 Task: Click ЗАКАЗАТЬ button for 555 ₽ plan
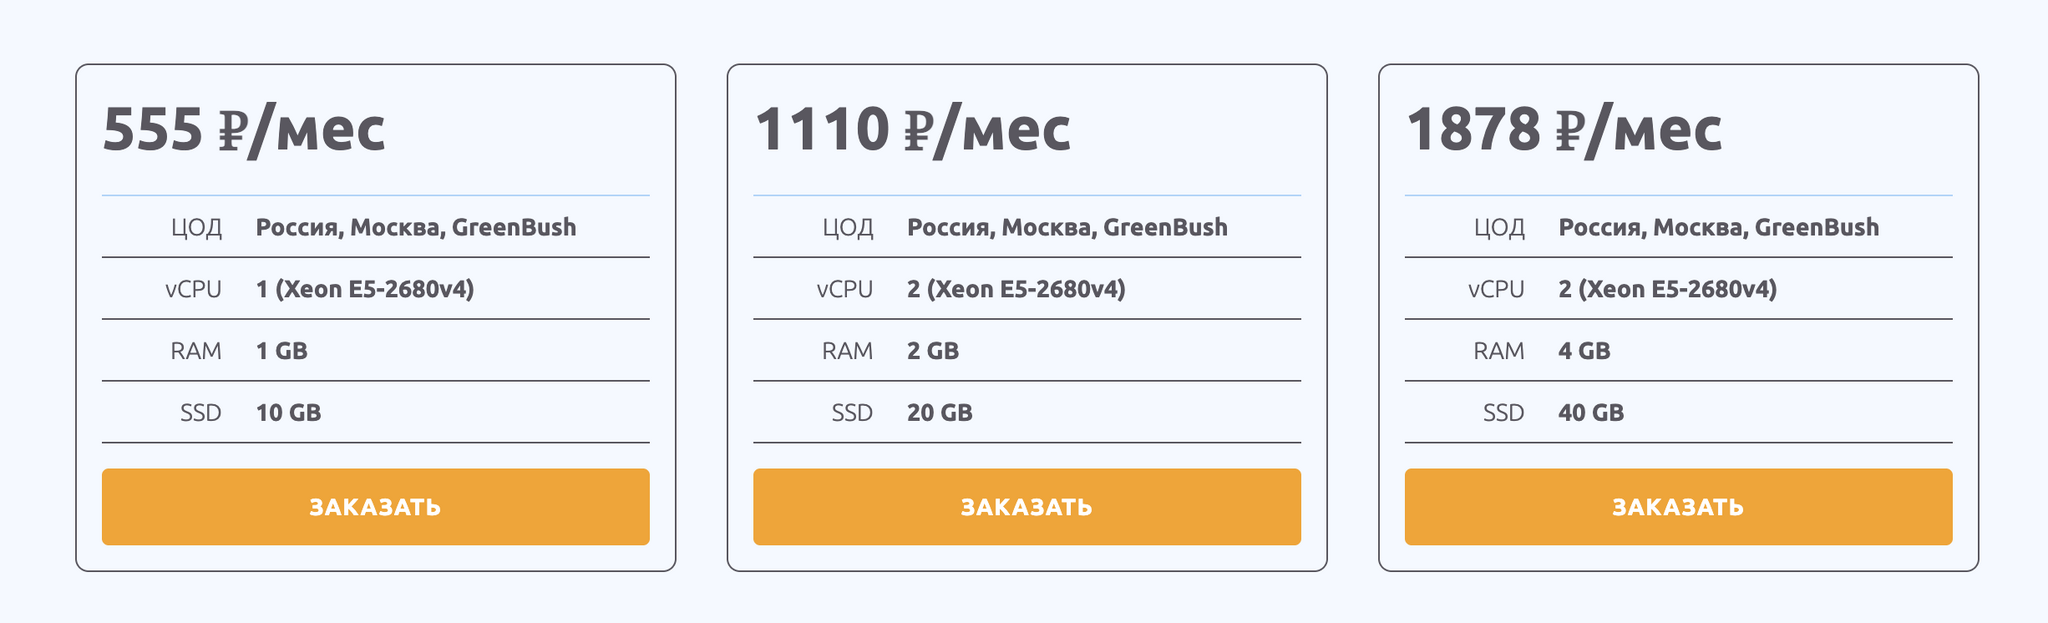[x=375, y=507]
